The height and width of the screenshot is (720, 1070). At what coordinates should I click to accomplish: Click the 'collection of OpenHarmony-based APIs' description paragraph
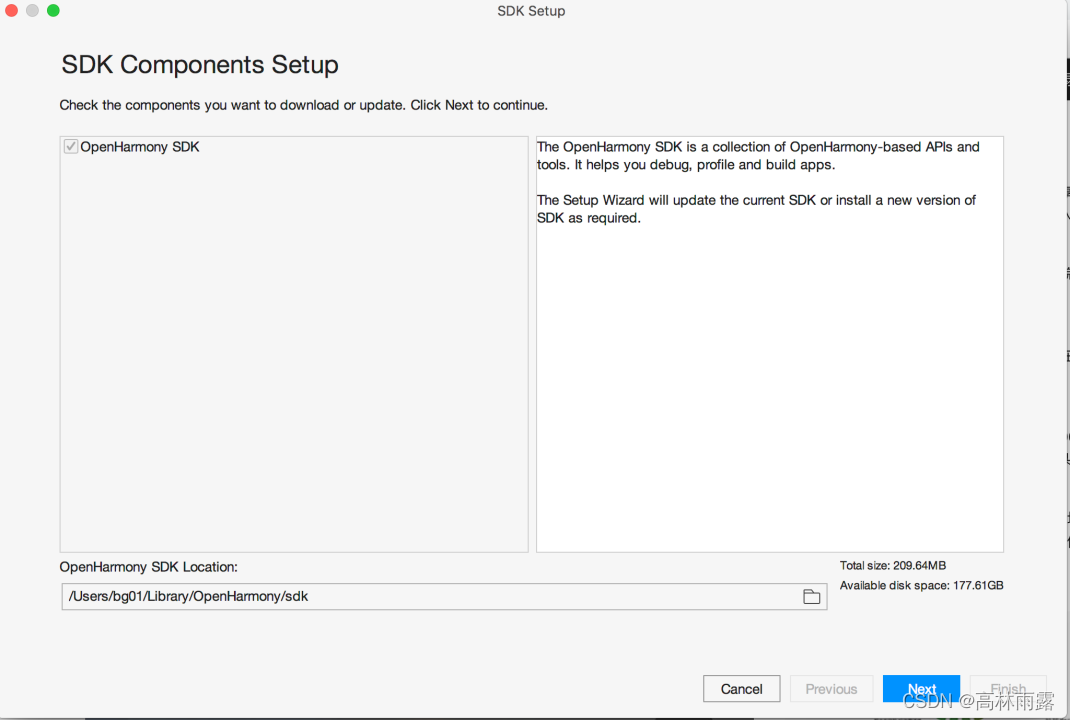758,156
